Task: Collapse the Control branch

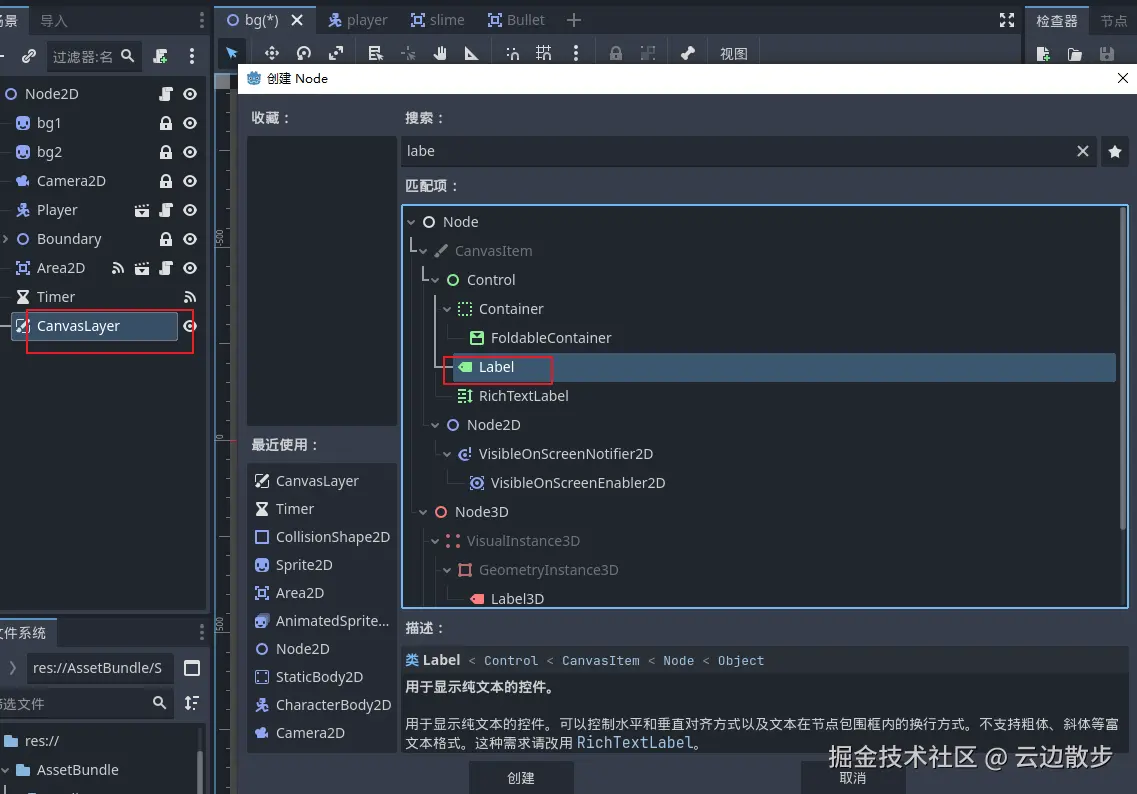Action: point(435,280)
